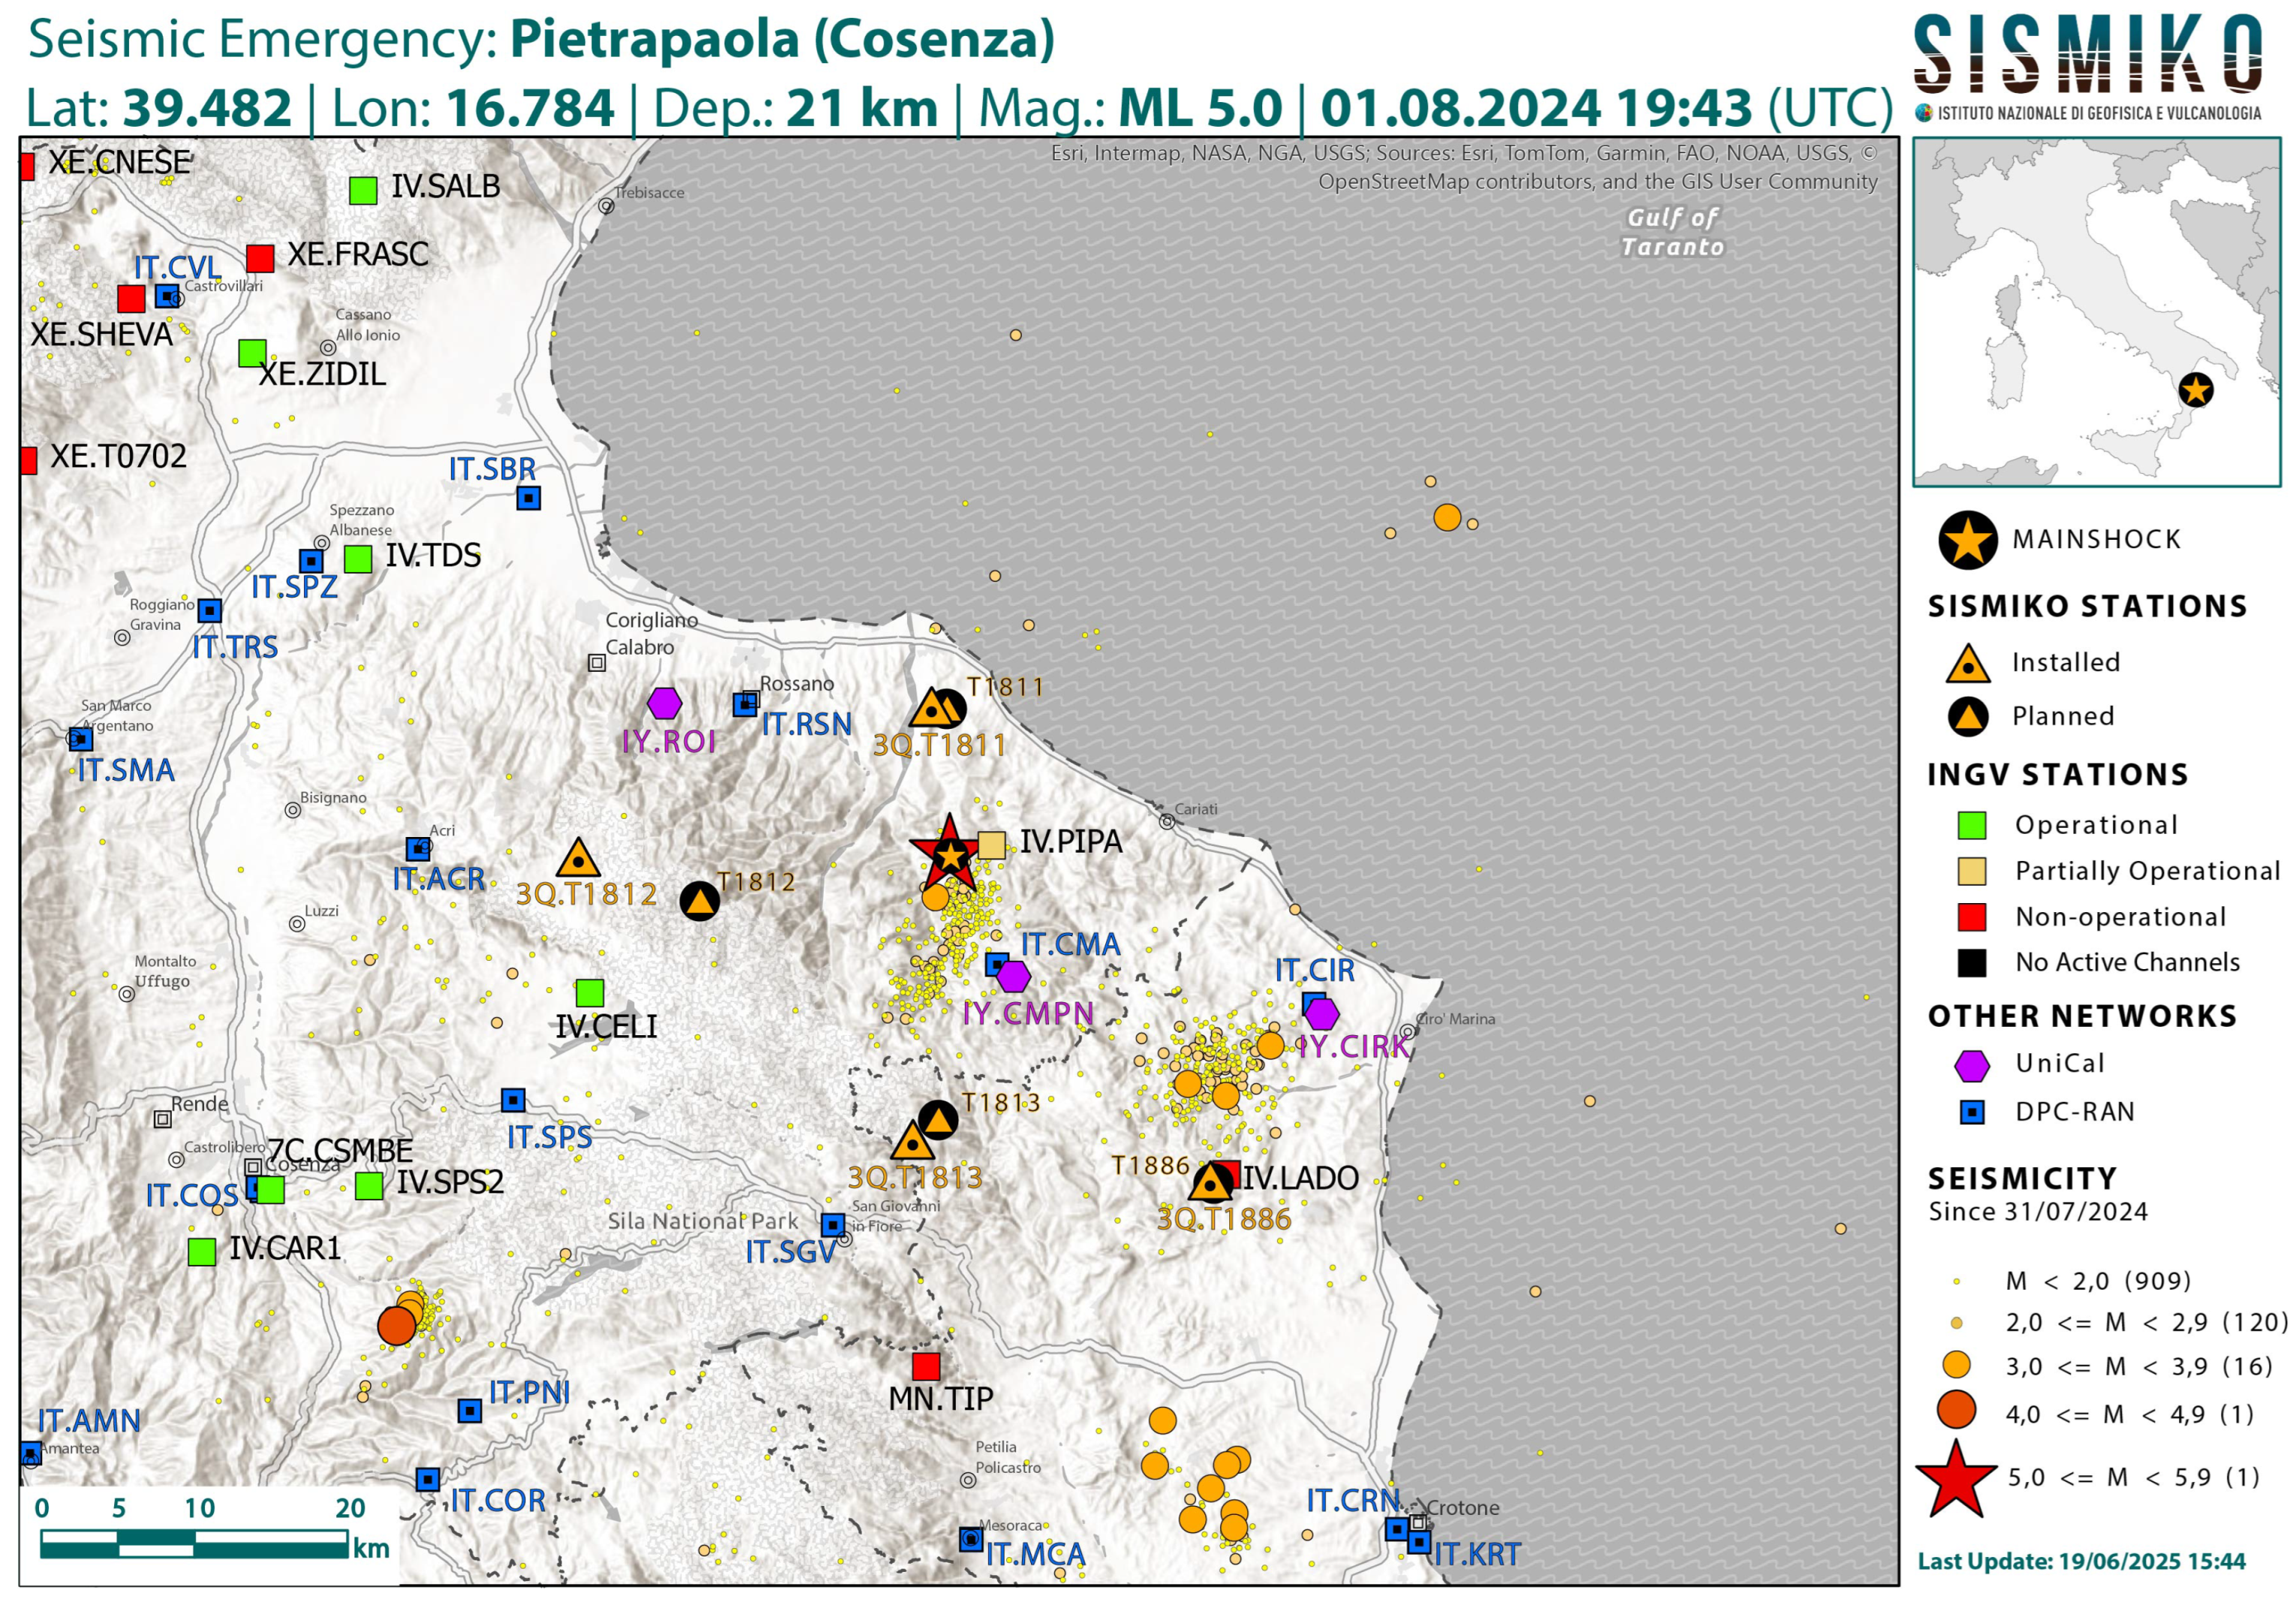Screen dimensions: 2296x1605
Task: Select the IY.ROI purple hexagon marker
Action: 664,703
